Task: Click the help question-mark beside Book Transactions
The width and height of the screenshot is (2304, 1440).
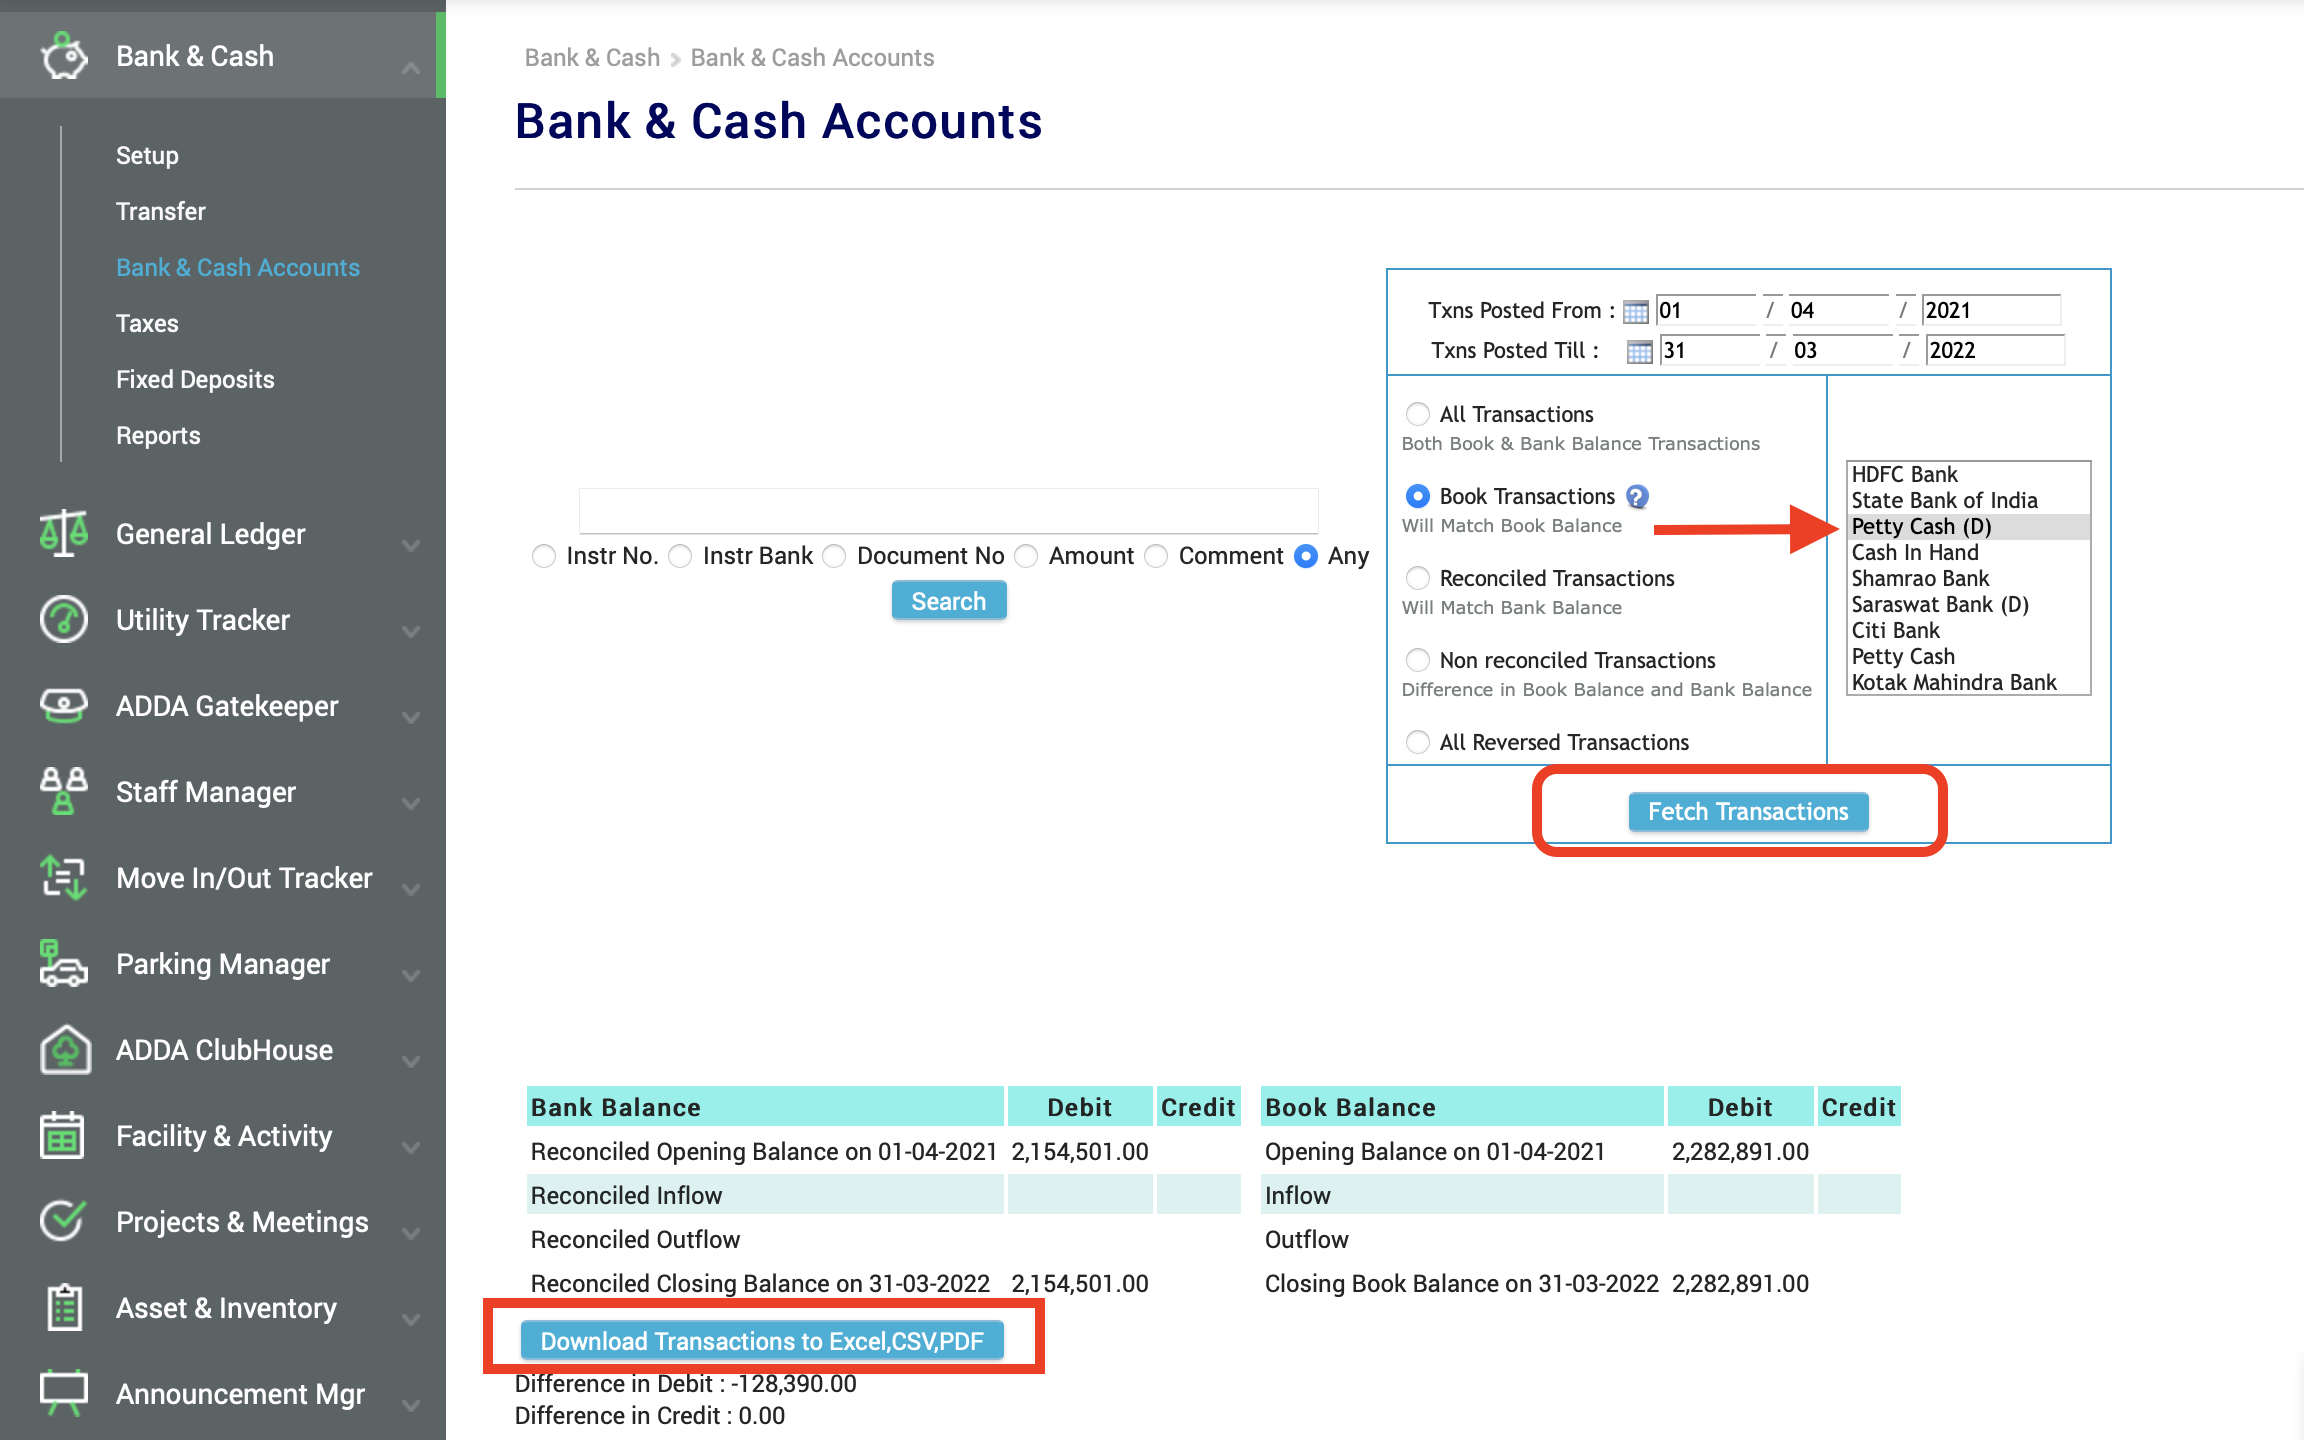Action: pyautogui.click(x=1637, y=496)
